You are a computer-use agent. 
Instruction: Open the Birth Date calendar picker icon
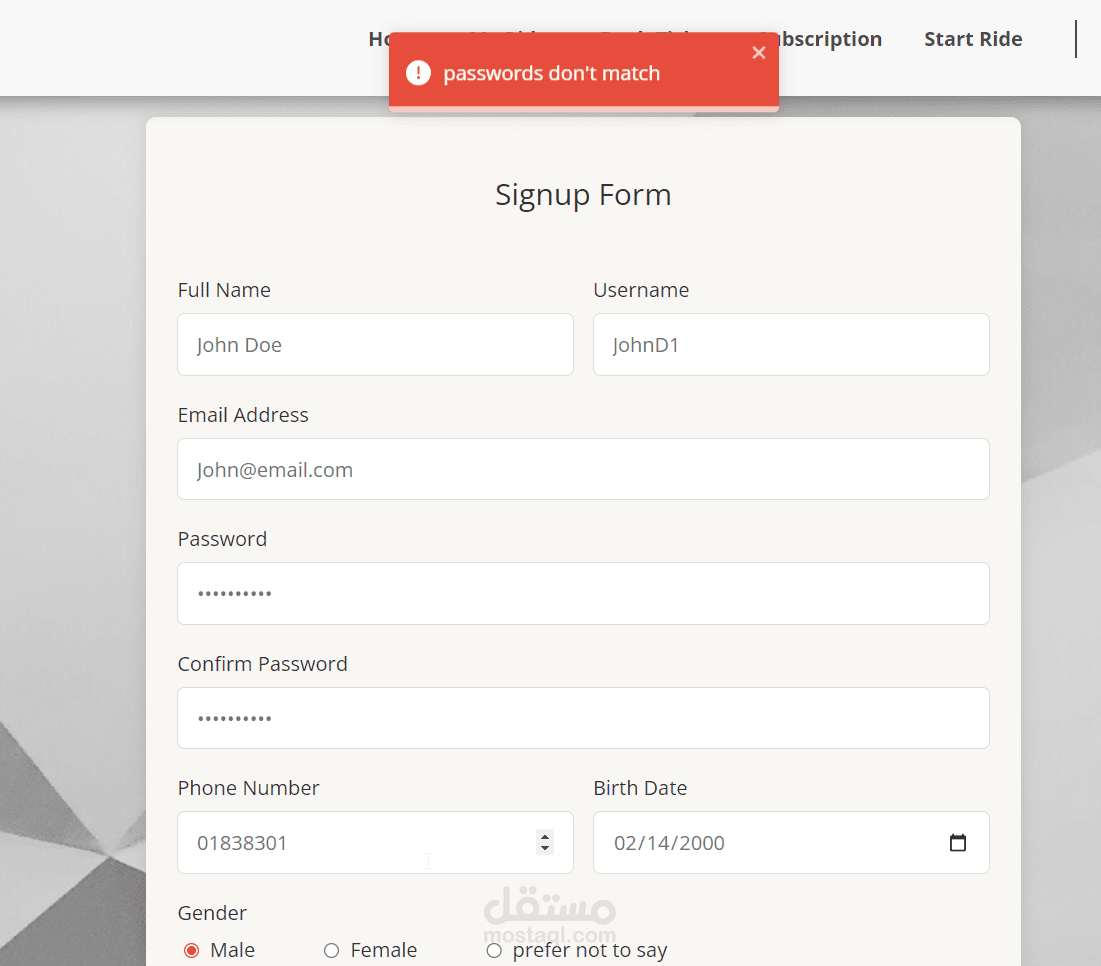click(957, 843)
